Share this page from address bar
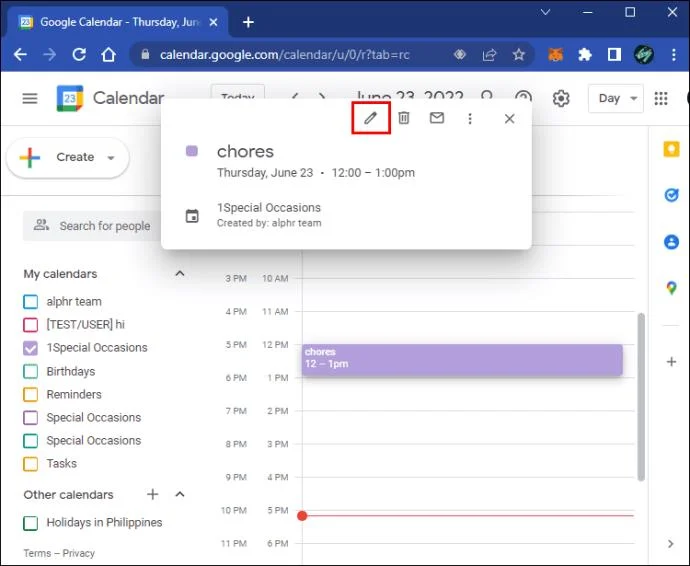This screenshot has height=566, width=690. tap(489, 55)
